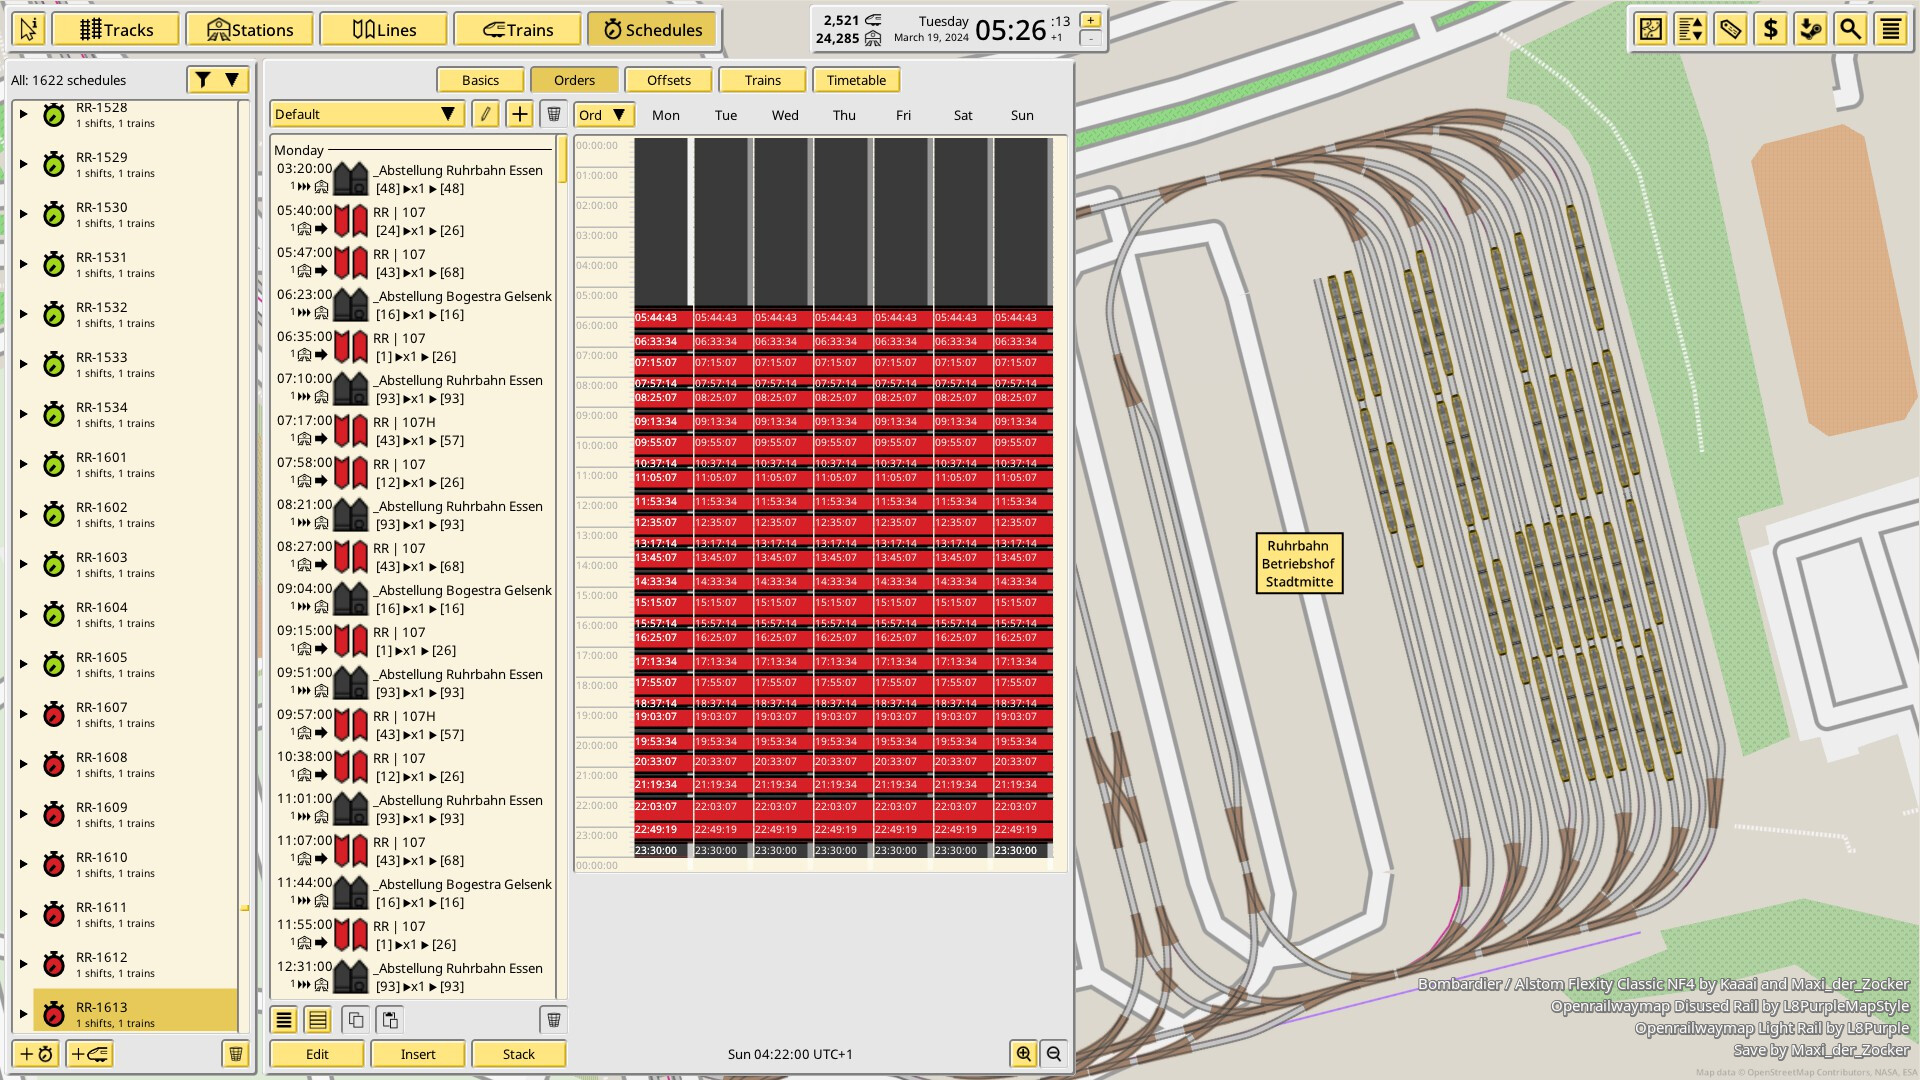This screenshot has width=1920, height=1080.
Task: Open the Steam Workshop download panel
Action: (1812, 30)
